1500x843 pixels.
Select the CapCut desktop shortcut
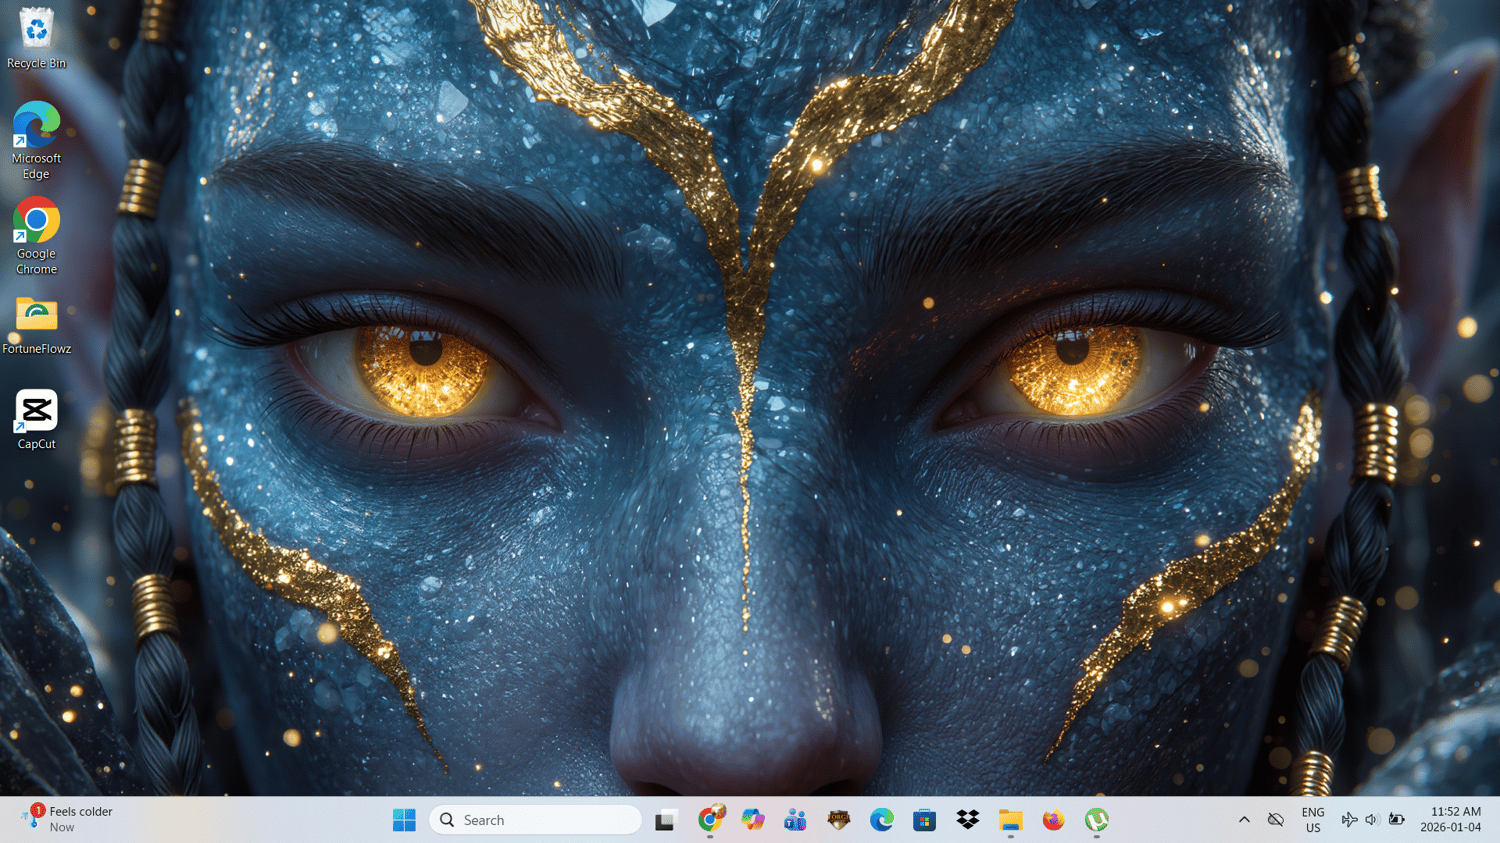point(36,419)
